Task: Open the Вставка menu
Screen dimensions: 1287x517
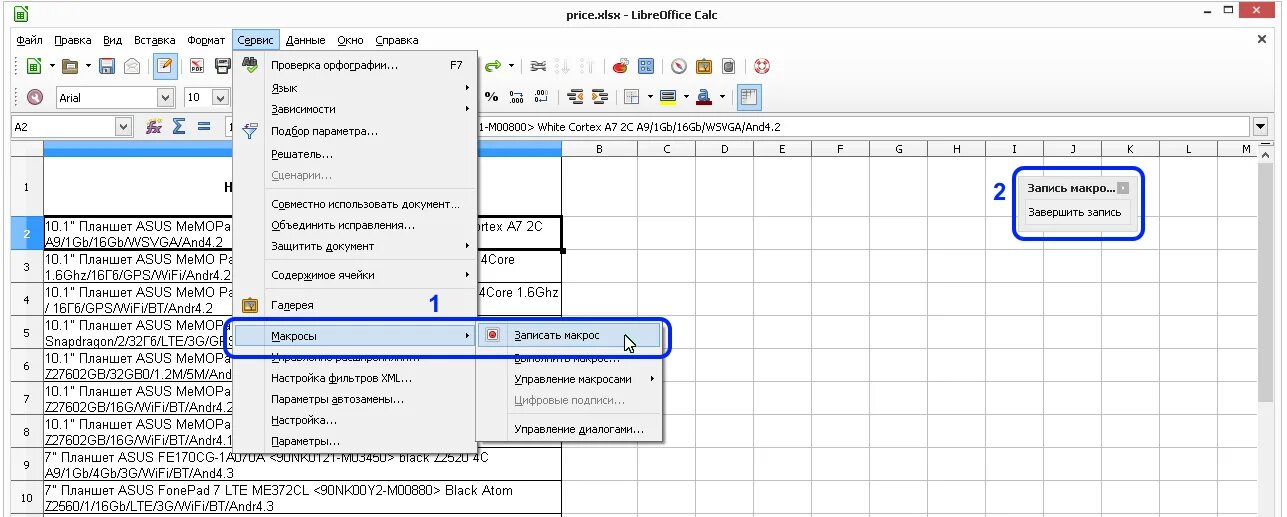Action: point(155,40)
